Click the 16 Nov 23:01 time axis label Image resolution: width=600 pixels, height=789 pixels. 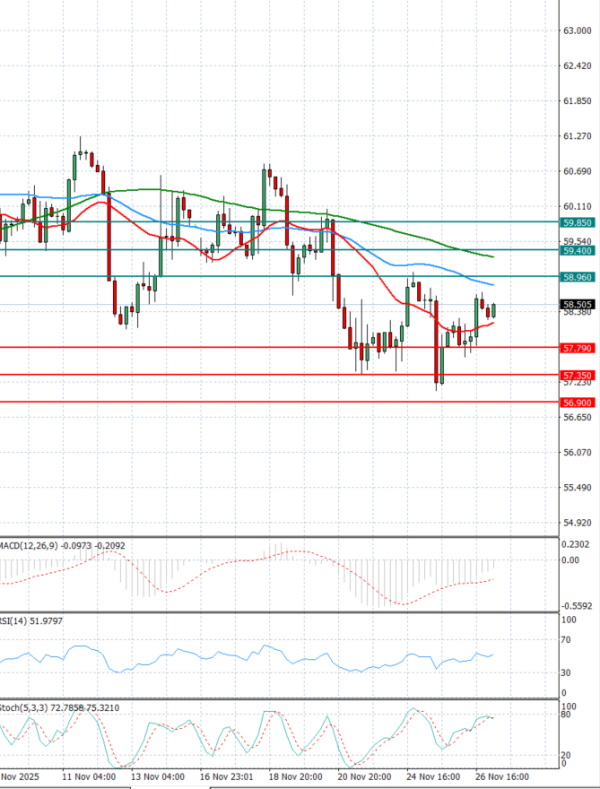pyautogui.click(x=226, y=775)
